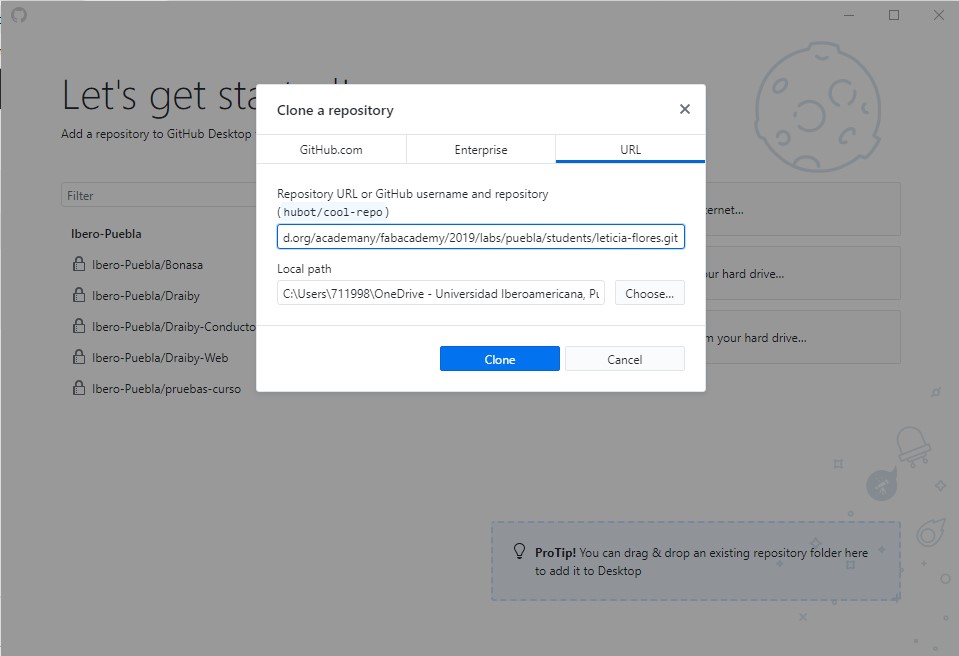Click the blue Clone button
This screenshot has width=959, height=656.
(500, 359)
